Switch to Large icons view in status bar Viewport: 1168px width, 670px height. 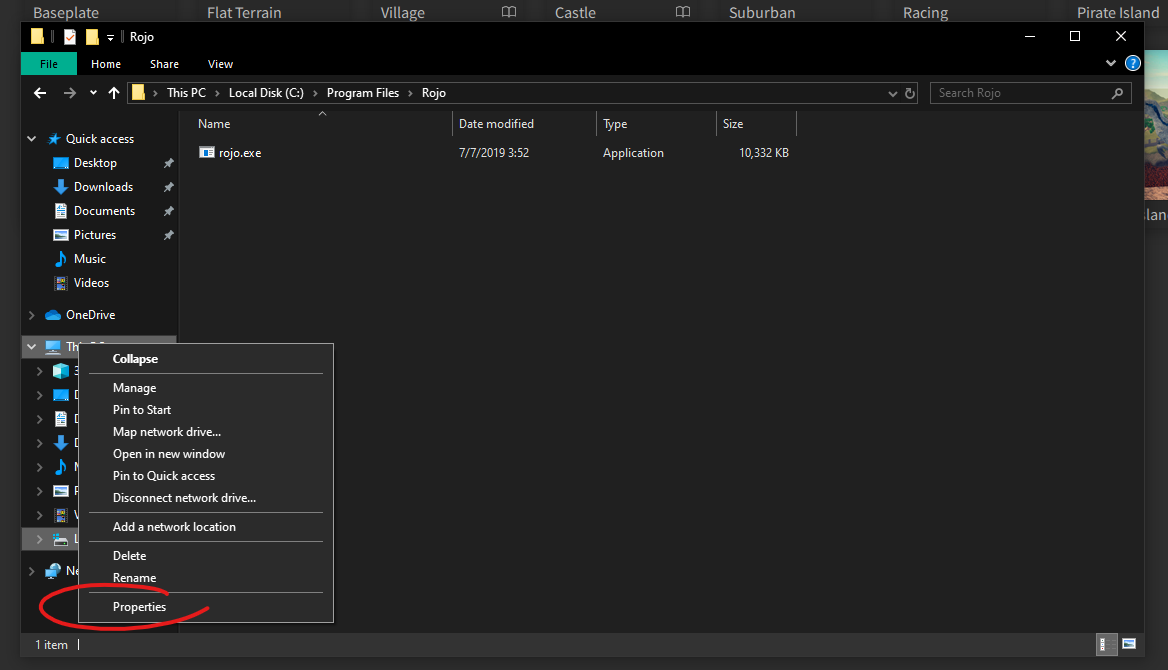click(1129, 644)
